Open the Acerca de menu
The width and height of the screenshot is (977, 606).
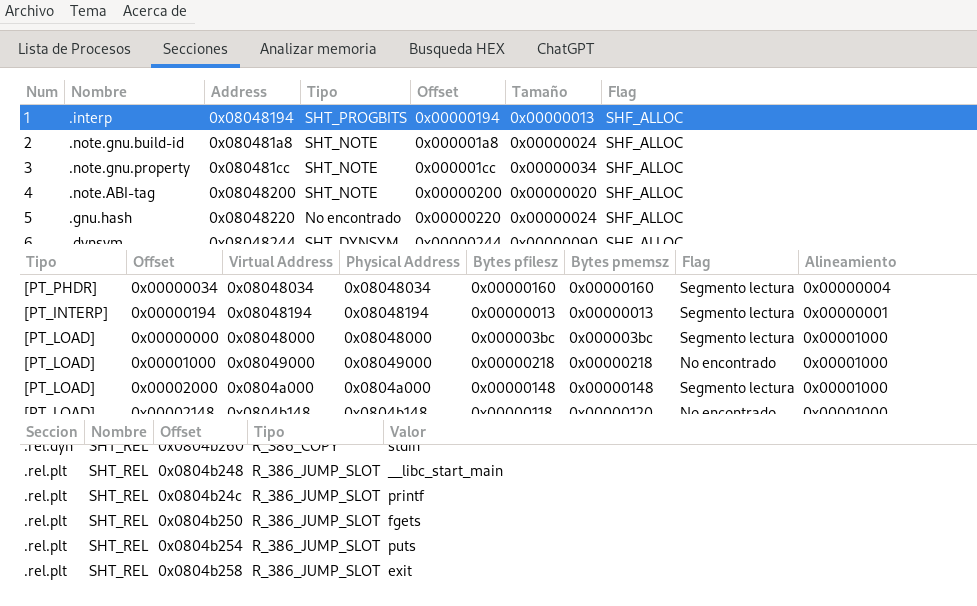click(154, 11)
